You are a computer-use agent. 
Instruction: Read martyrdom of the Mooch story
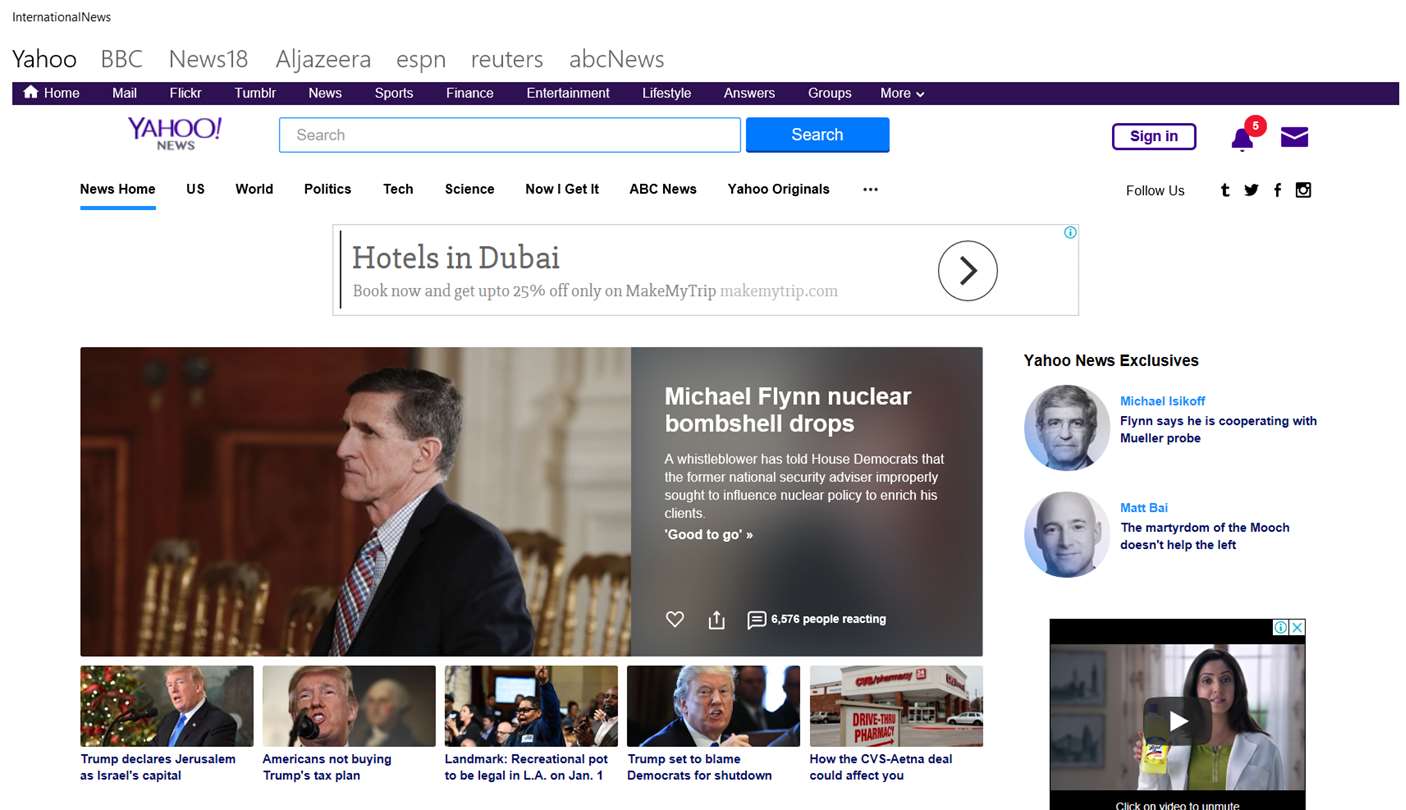1205,536
